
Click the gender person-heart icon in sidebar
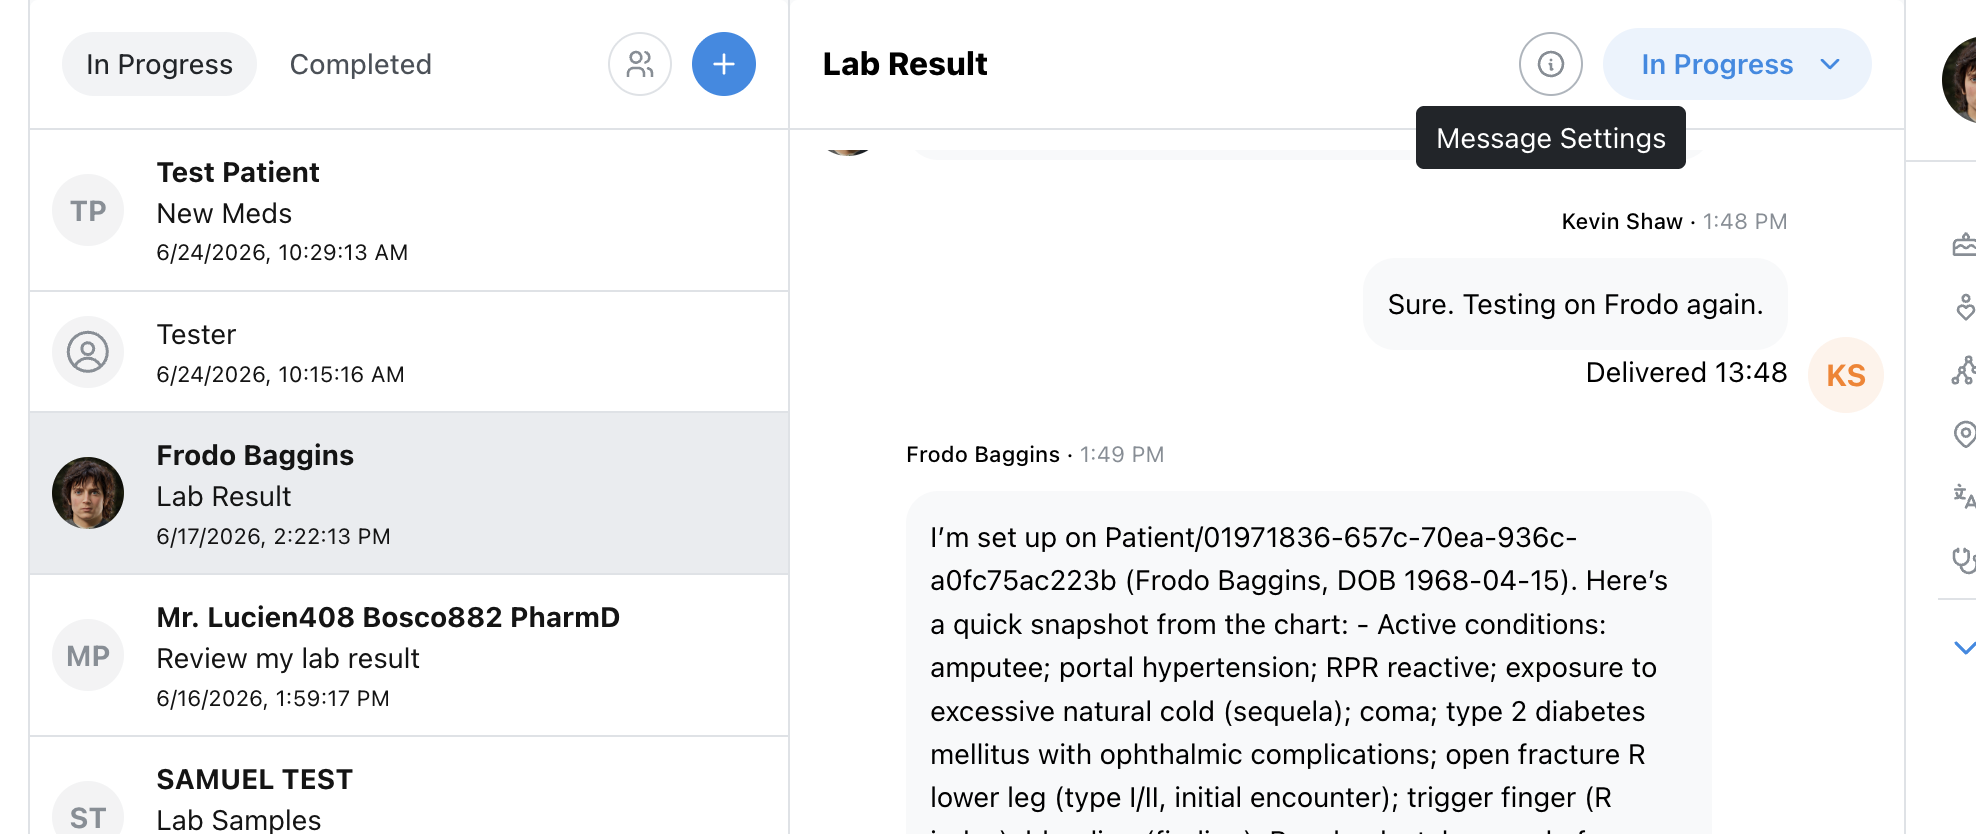tap(1964, 307)
